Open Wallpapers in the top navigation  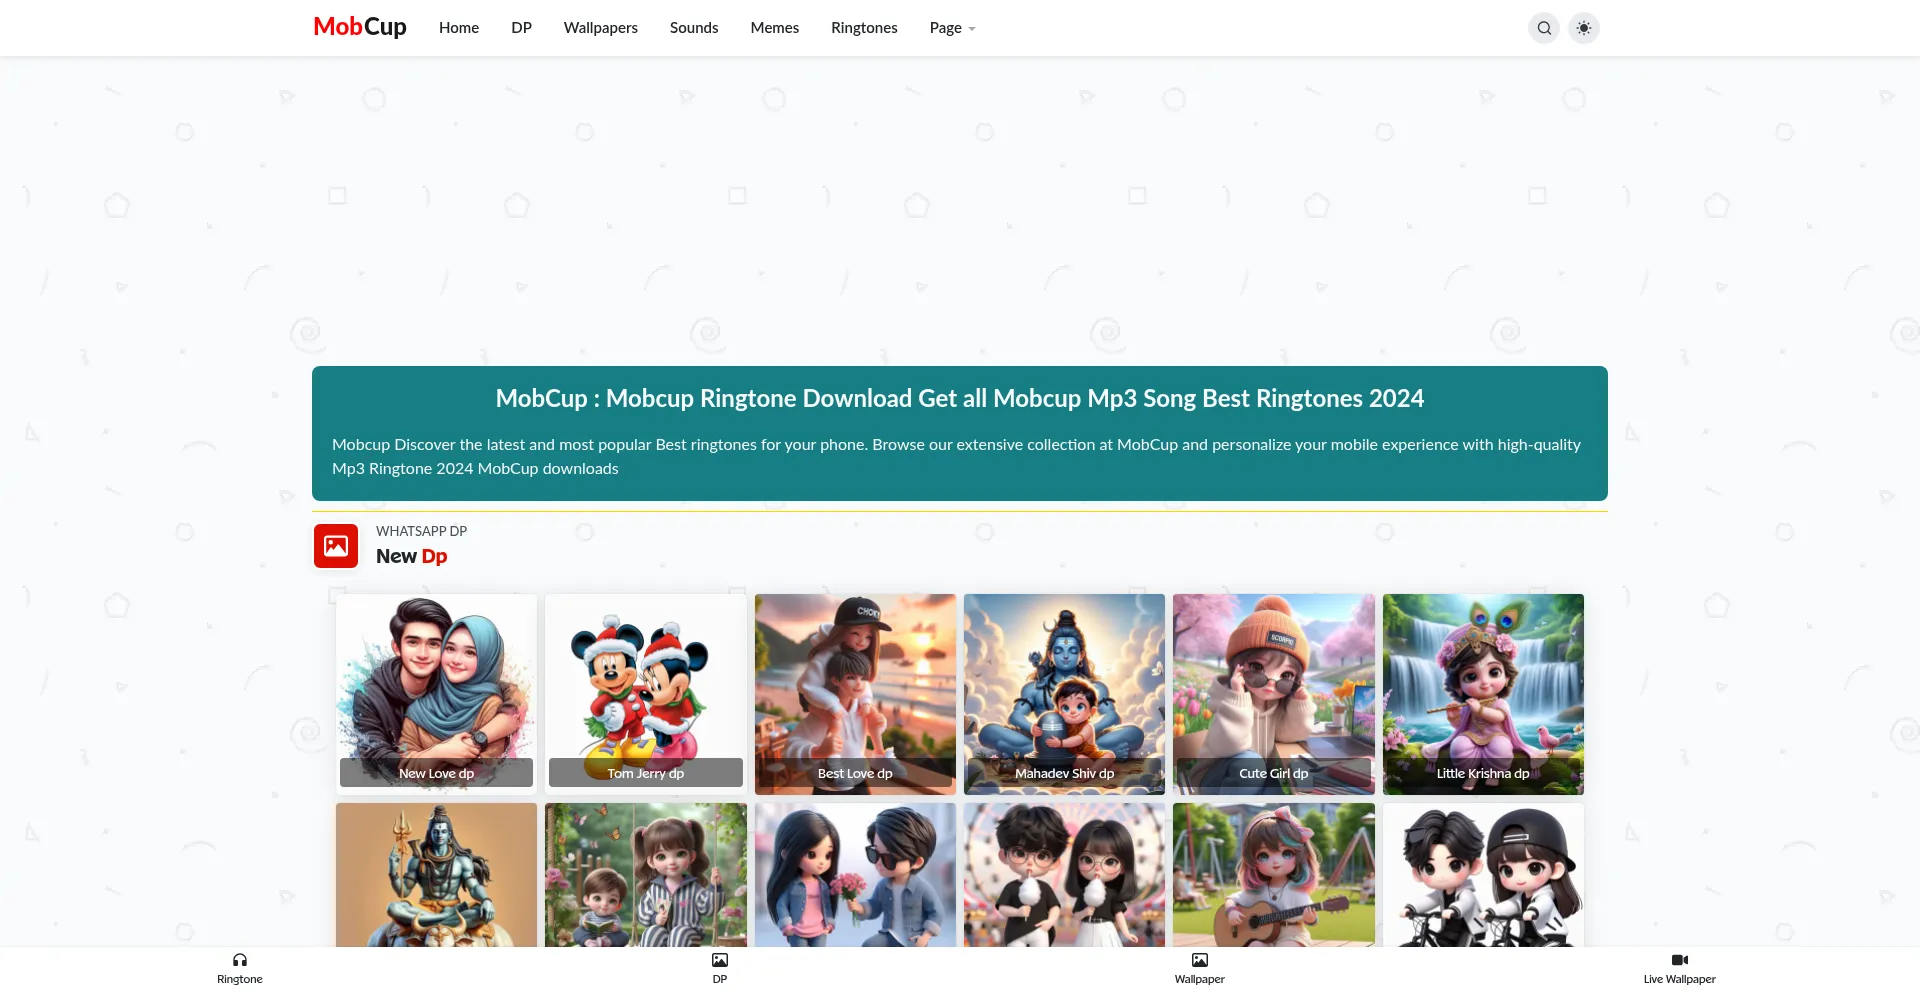[x=600, y=28]
